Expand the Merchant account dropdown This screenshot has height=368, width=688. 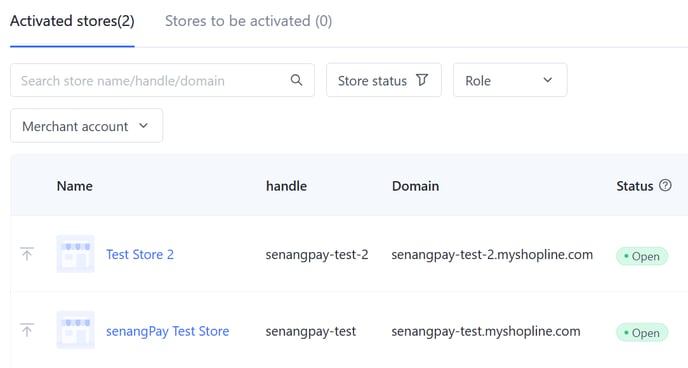[86, 126]
